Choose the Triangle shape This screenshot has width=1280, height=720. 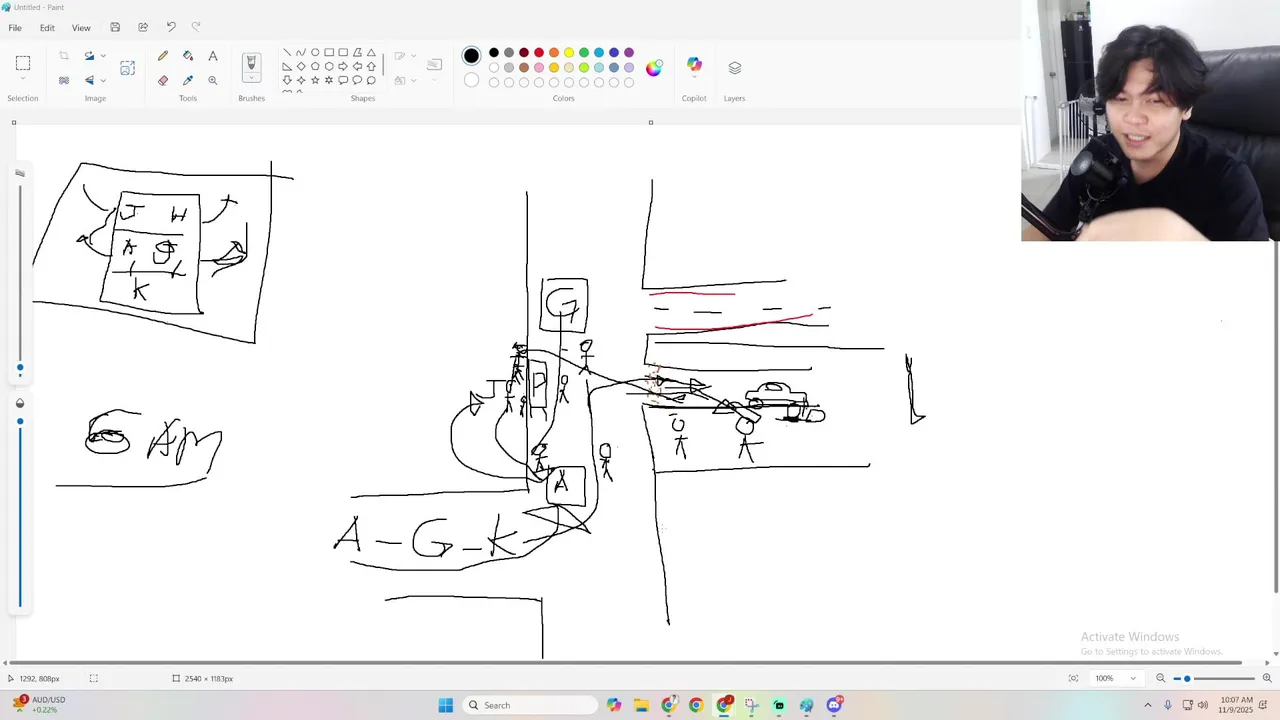click(x=371, y=52)
